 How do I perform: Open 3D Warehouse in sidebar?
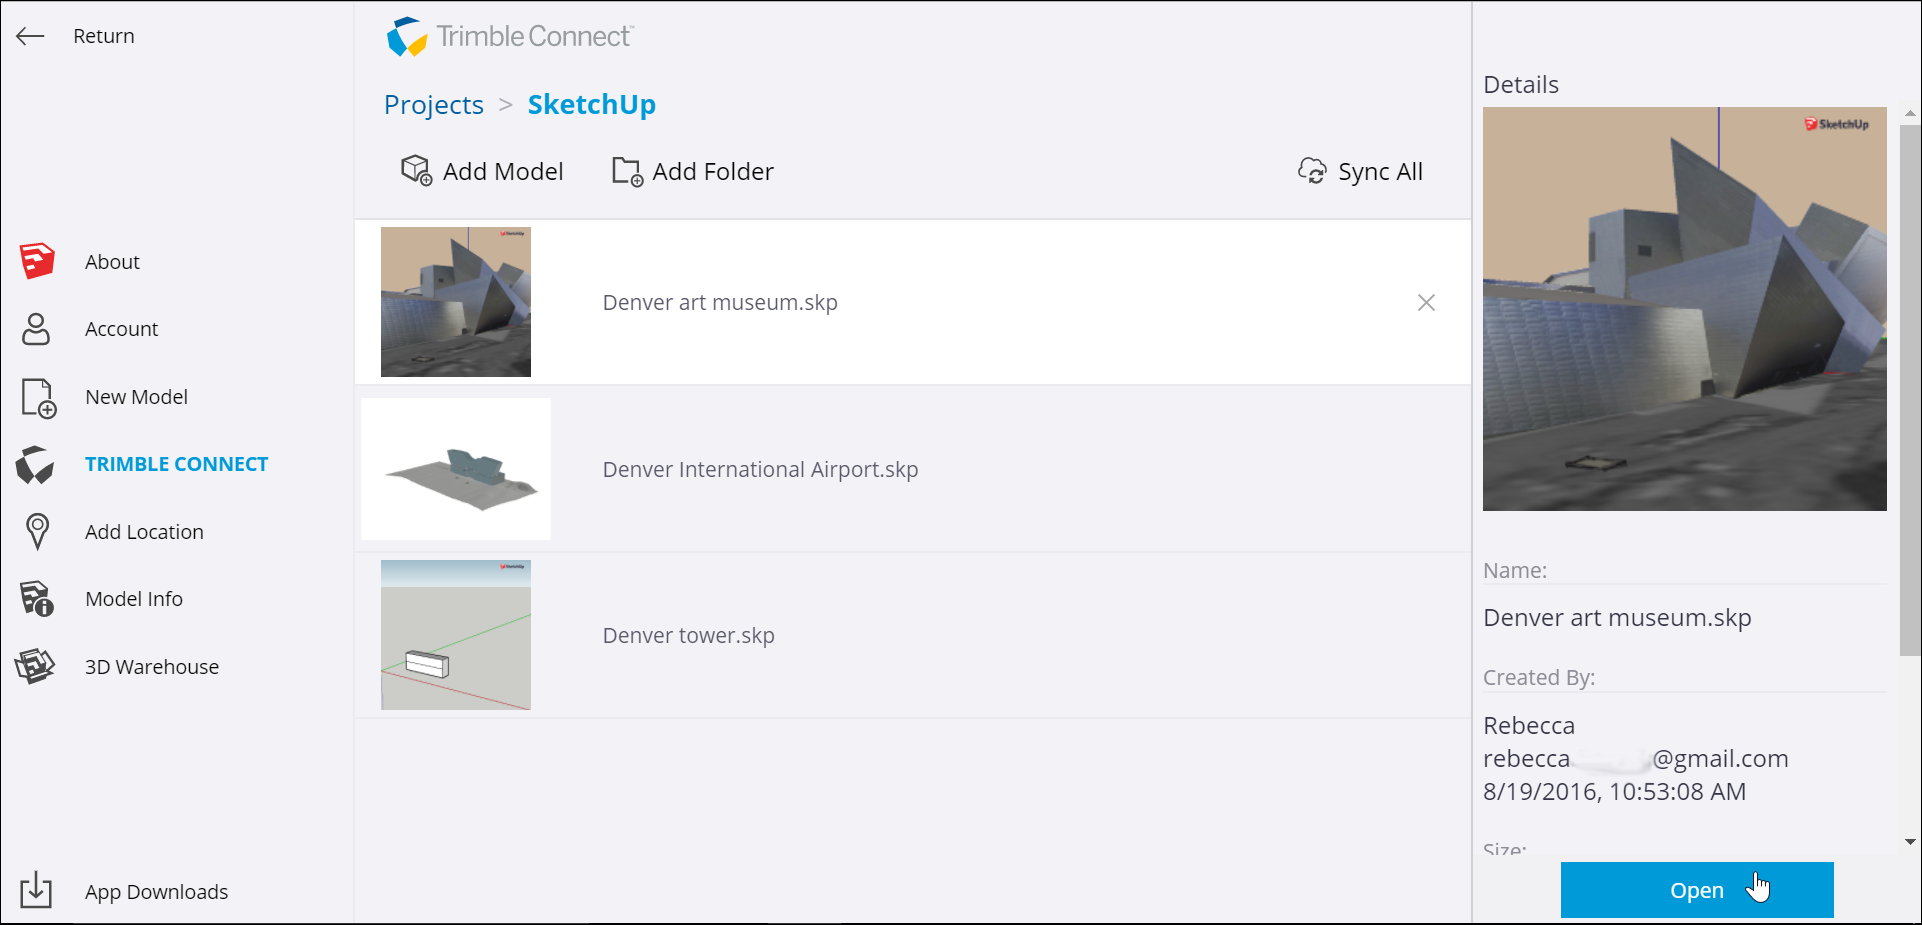pyautogui.click(x=152, y=667)
